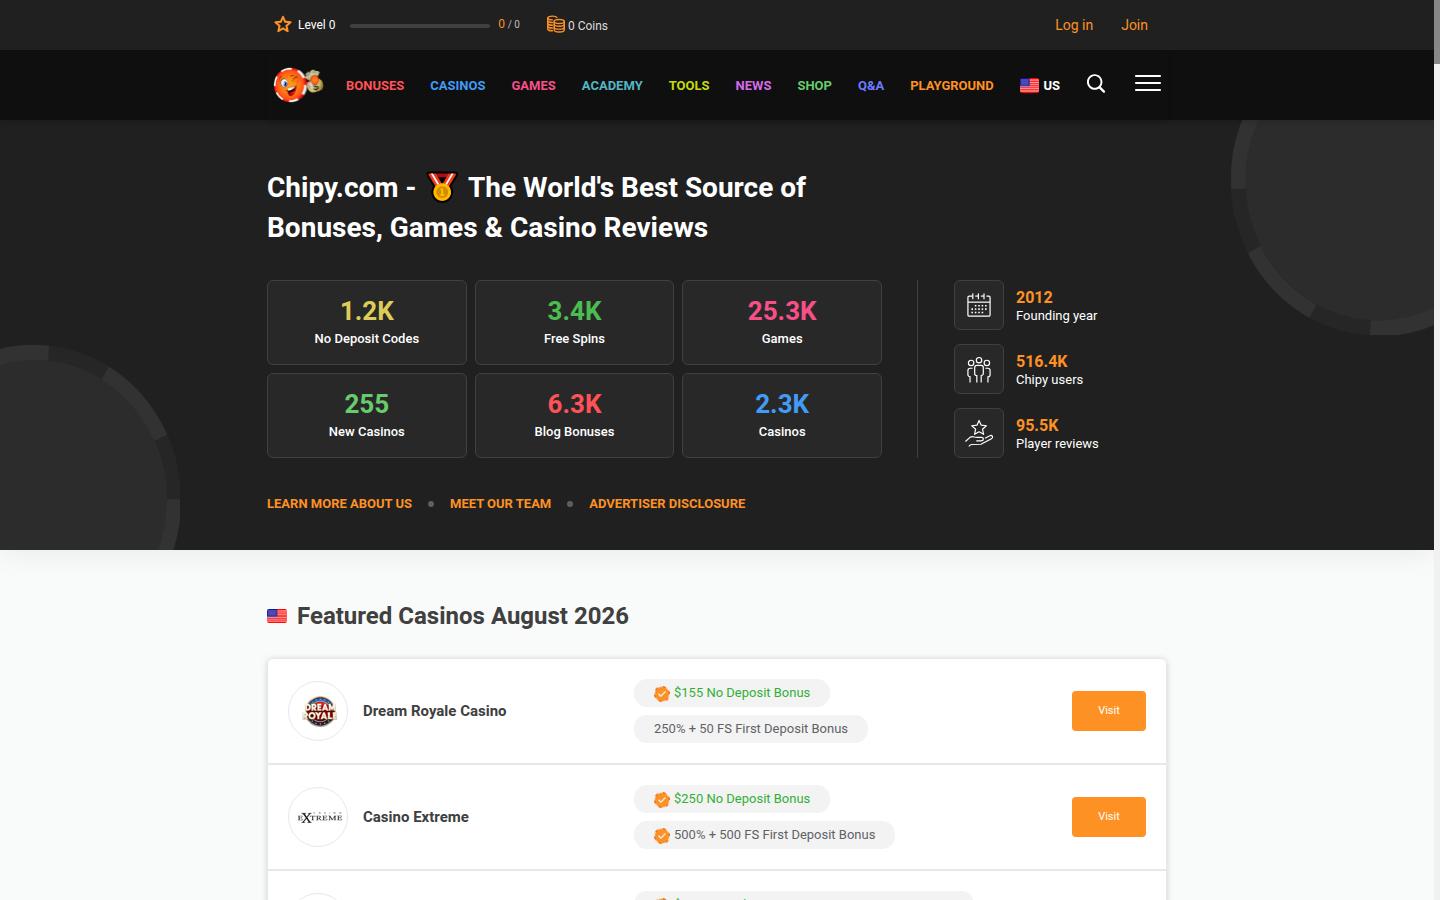The width and height of the screenshot is (1440, 900).
Task: Click the Level star icon
Action: point(283,24)
